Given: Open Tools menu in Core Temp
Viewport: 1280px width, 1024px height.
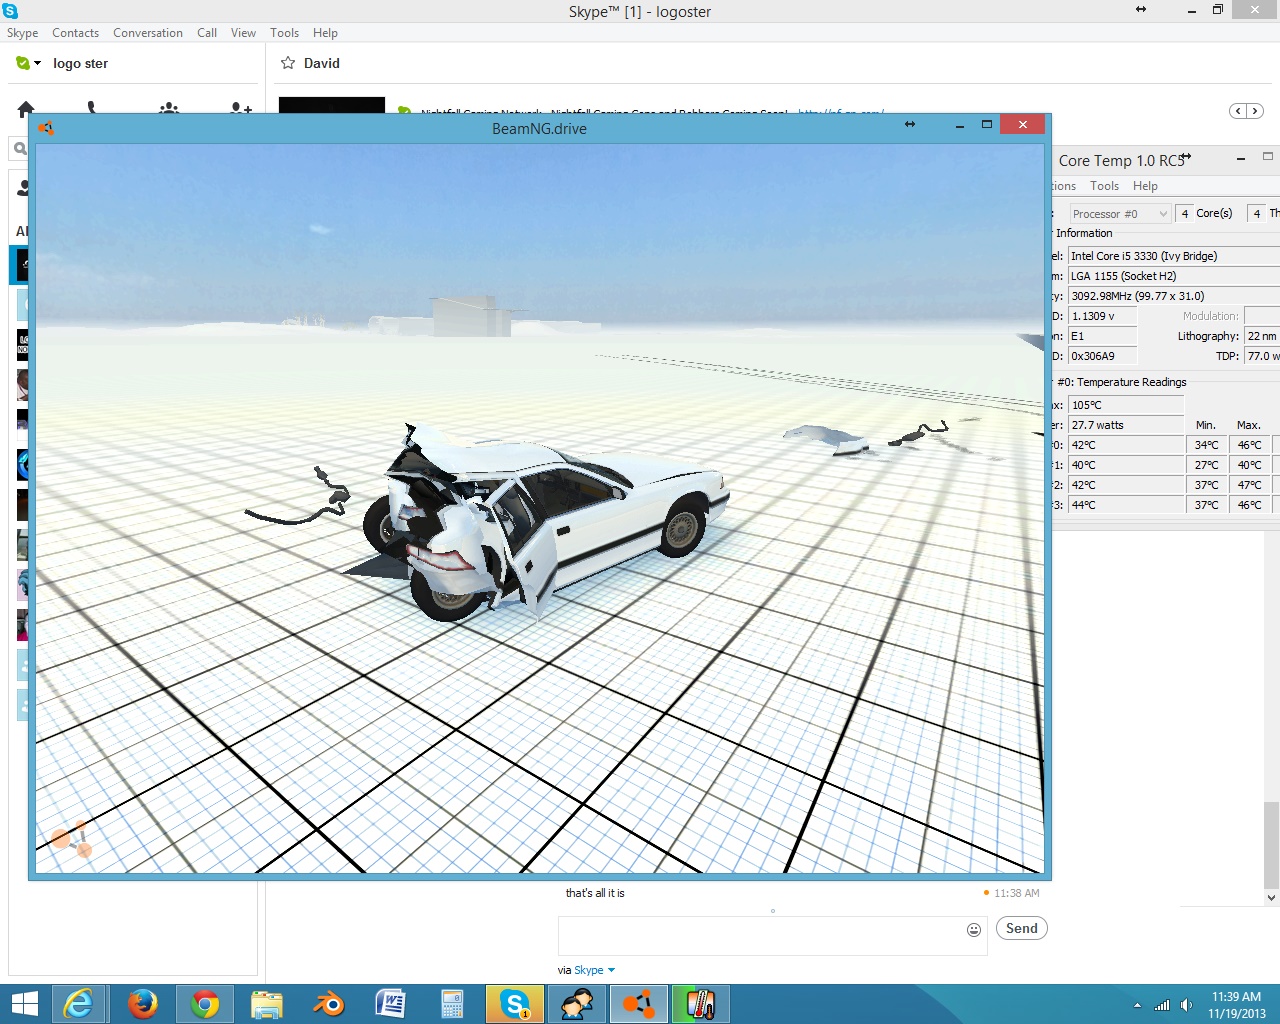Looking at the screenshot, I should 1105,186.
